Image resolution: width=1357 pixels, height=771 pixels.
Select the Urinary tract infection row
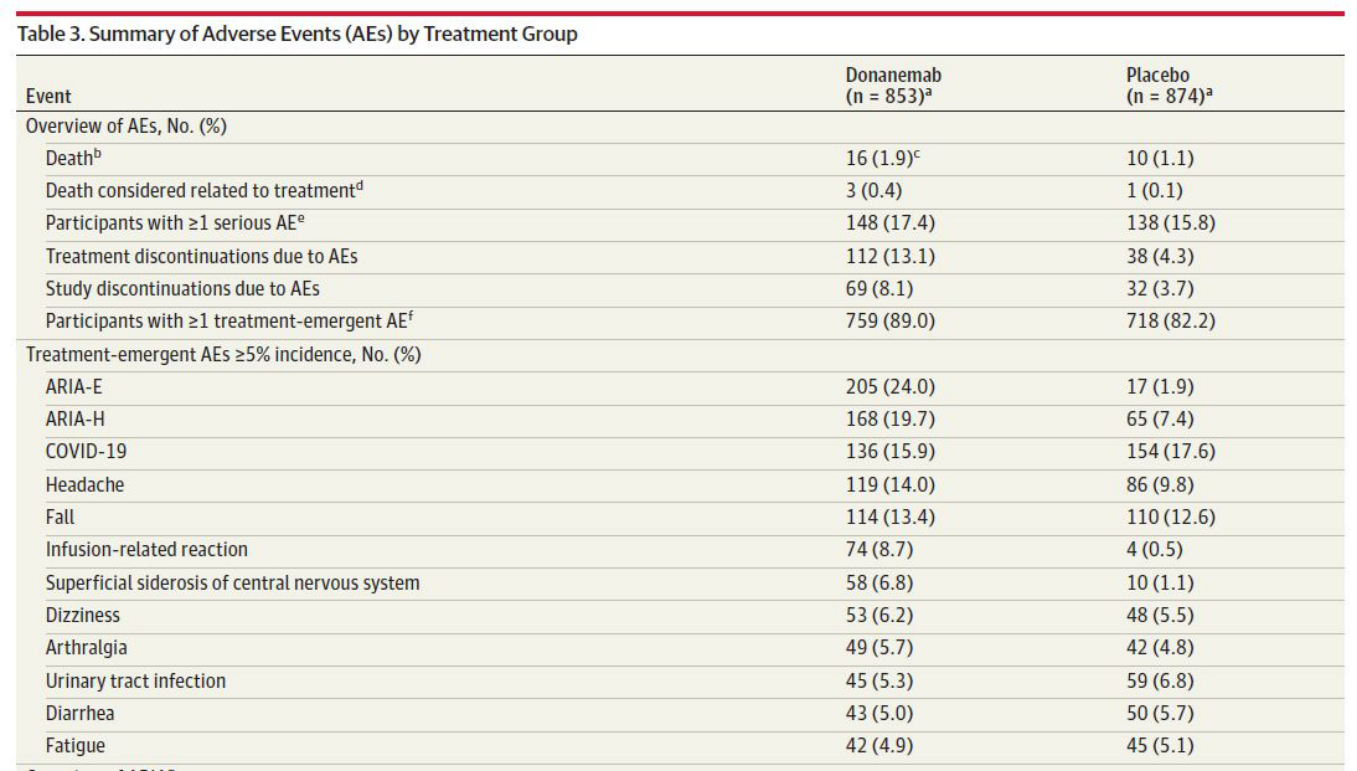tap(679, 681)
